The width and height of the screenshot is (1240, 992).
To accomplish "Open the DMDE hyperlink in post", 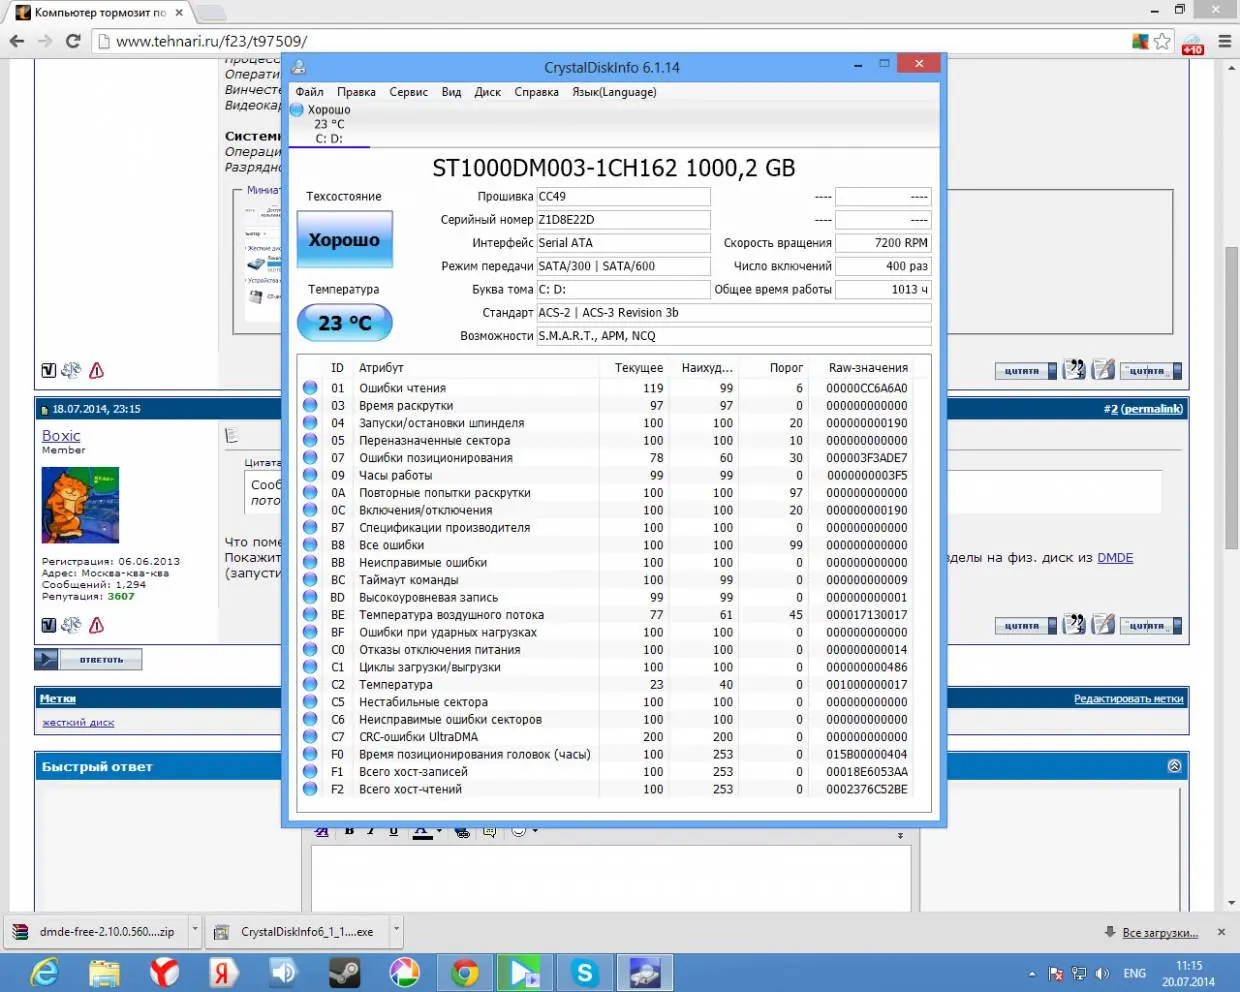I will [1115, 558].
